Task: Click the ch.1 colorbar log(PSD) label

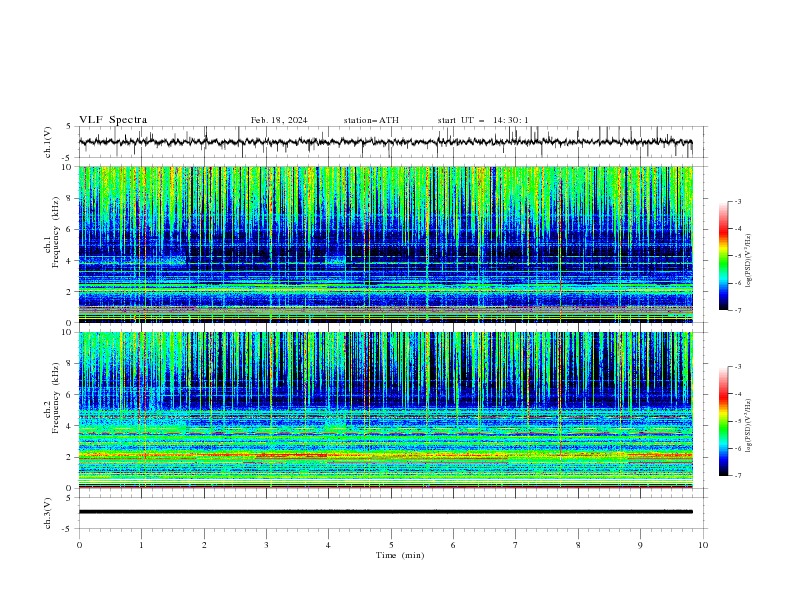Action: point(748,261)
